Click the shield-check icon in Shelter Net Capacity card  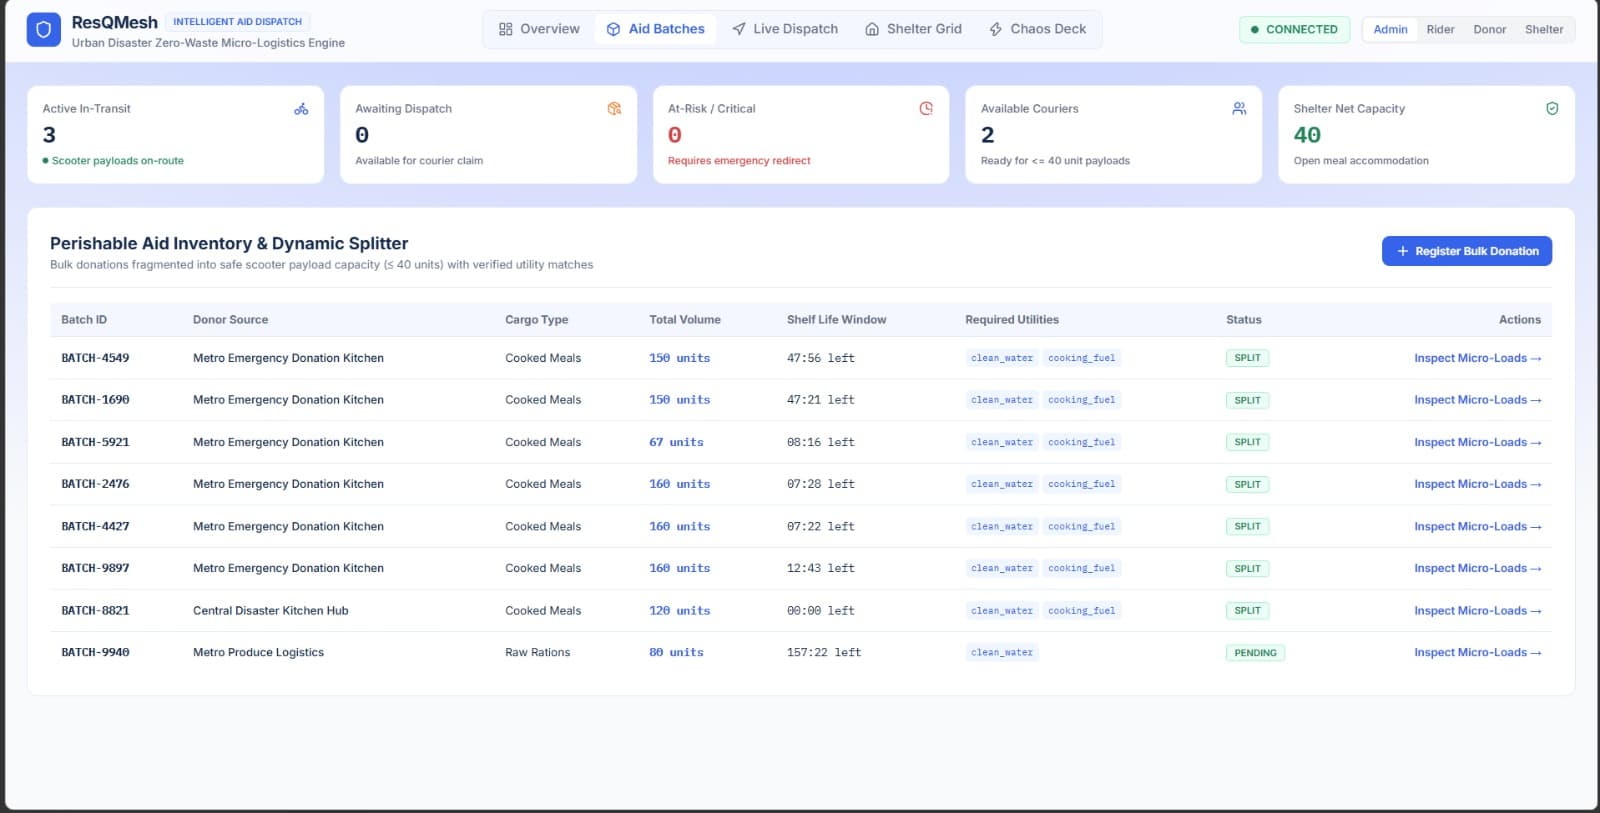click(x=1552, y=109)
